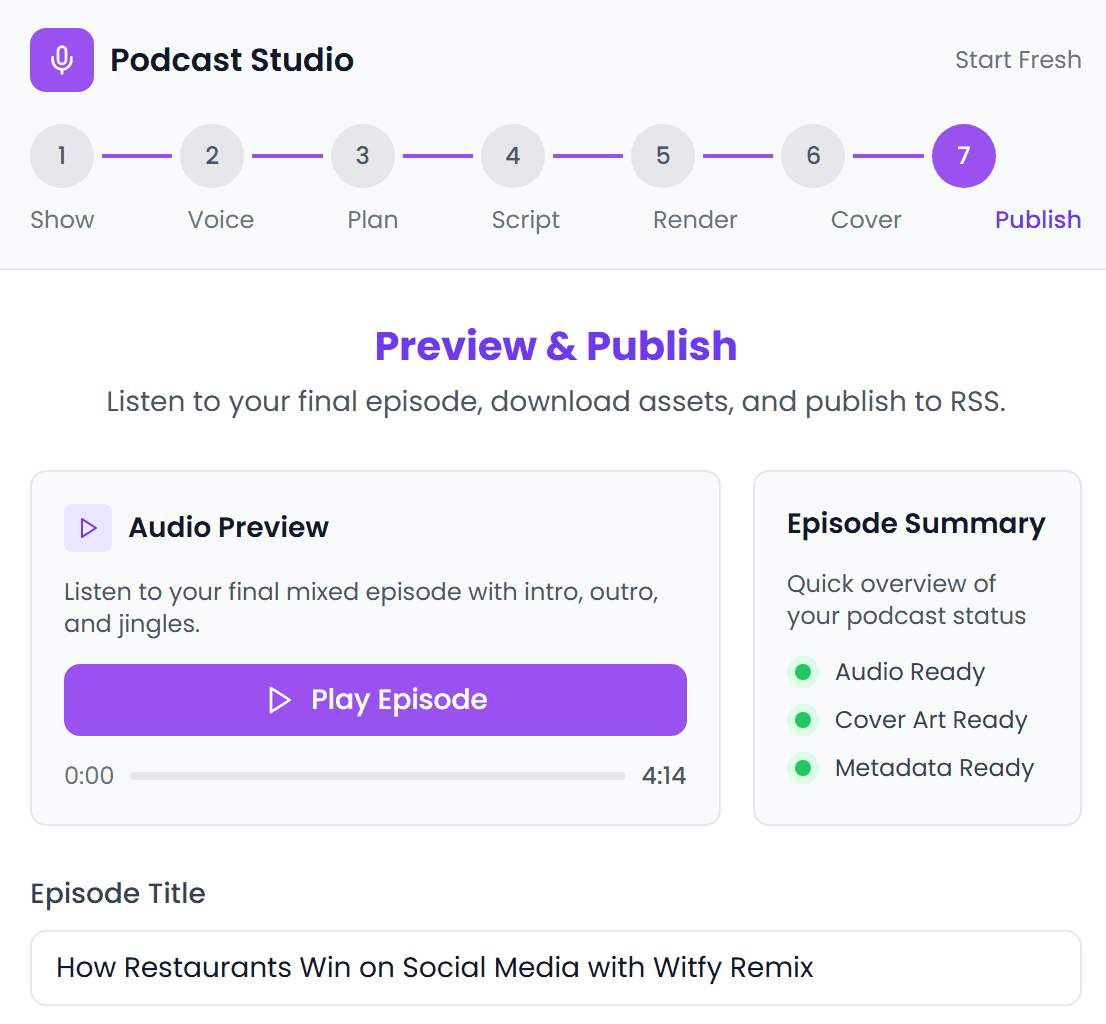Select step 6 Cover circle
This screenshot has width=1106, height=1024.
[812, 156]
